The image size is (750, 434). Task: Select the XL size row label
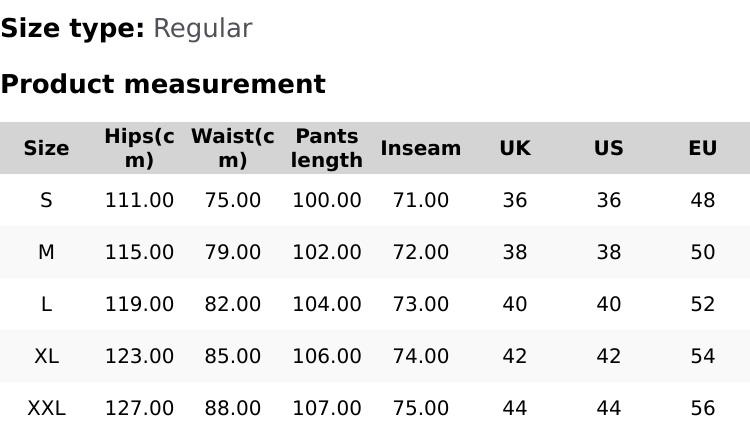pyautogui.click(x=46, y=356)
